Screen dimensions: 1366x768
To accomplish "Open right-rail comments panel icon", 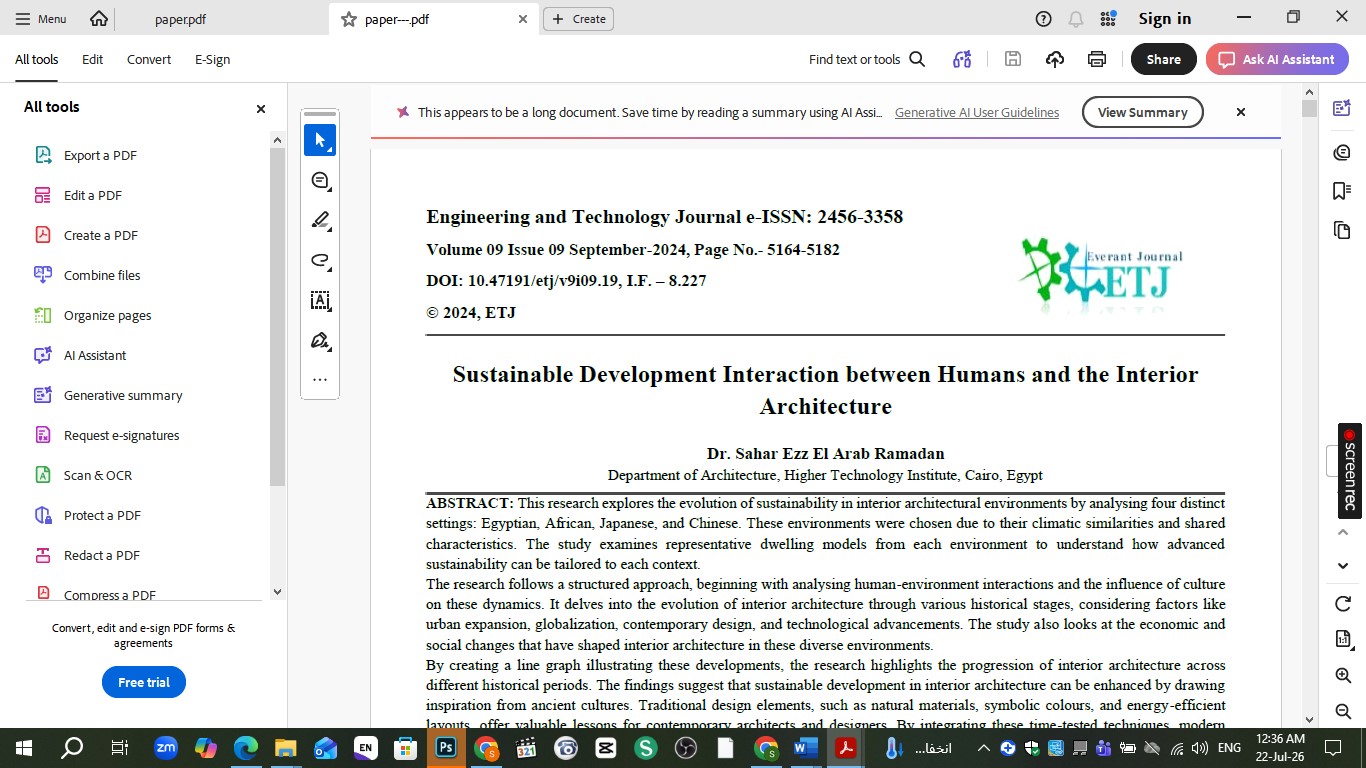I will pyautogui.click(x=1342, y=152).
